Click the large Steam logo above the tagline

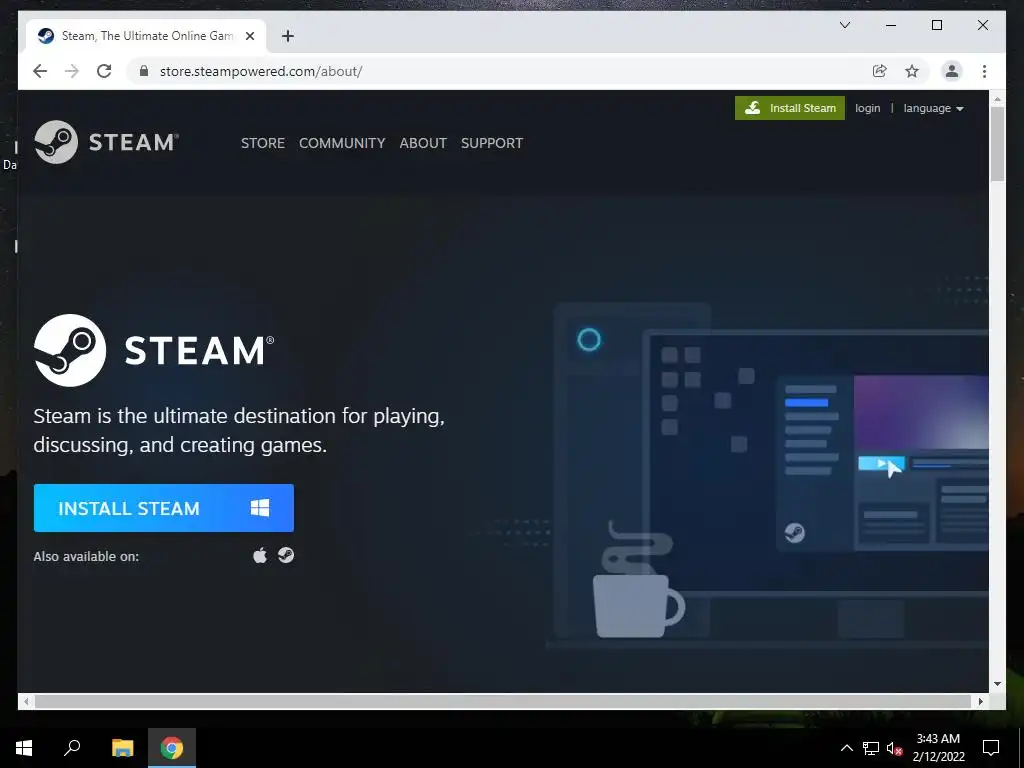pyautogui.click(x=154, y=350)
